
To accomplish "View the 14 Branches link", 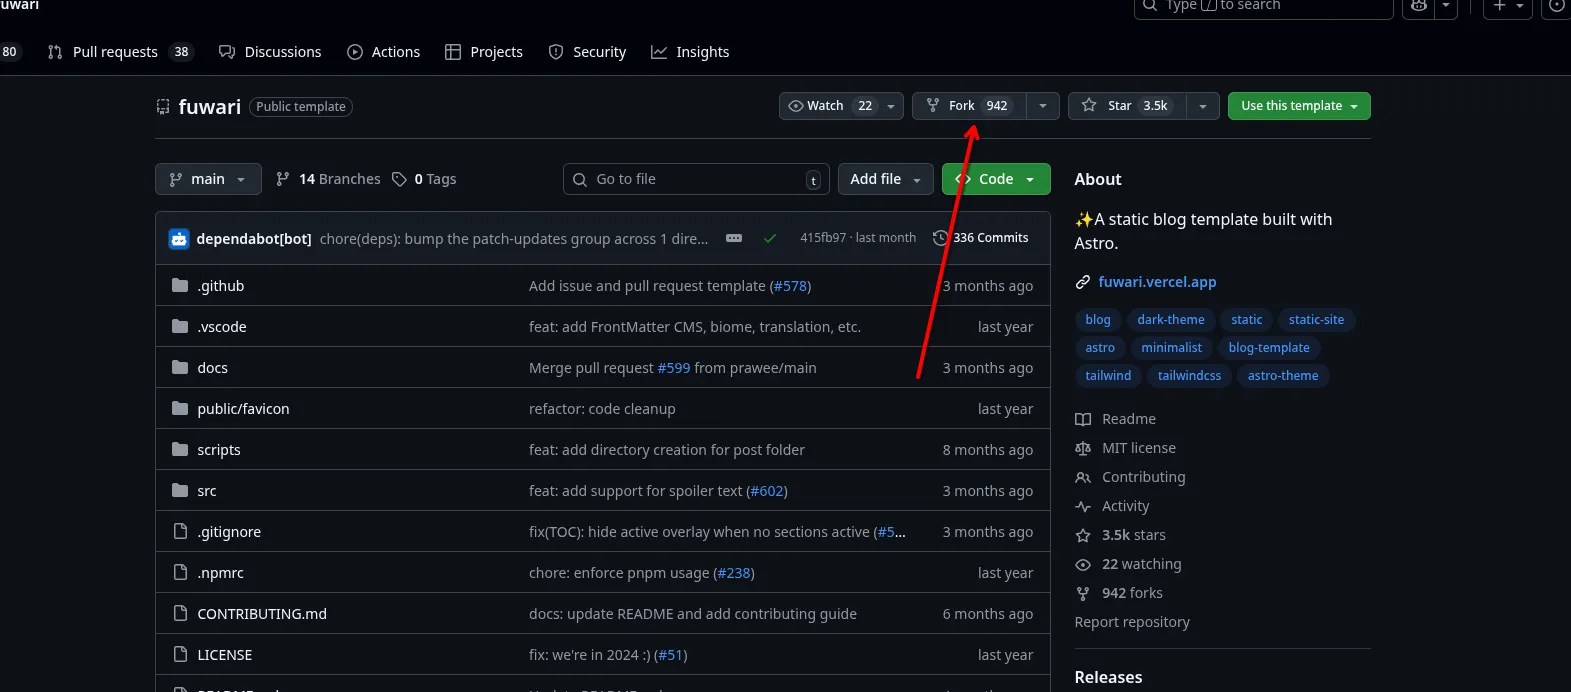I will pyautogui.click(x=328, y=179).
